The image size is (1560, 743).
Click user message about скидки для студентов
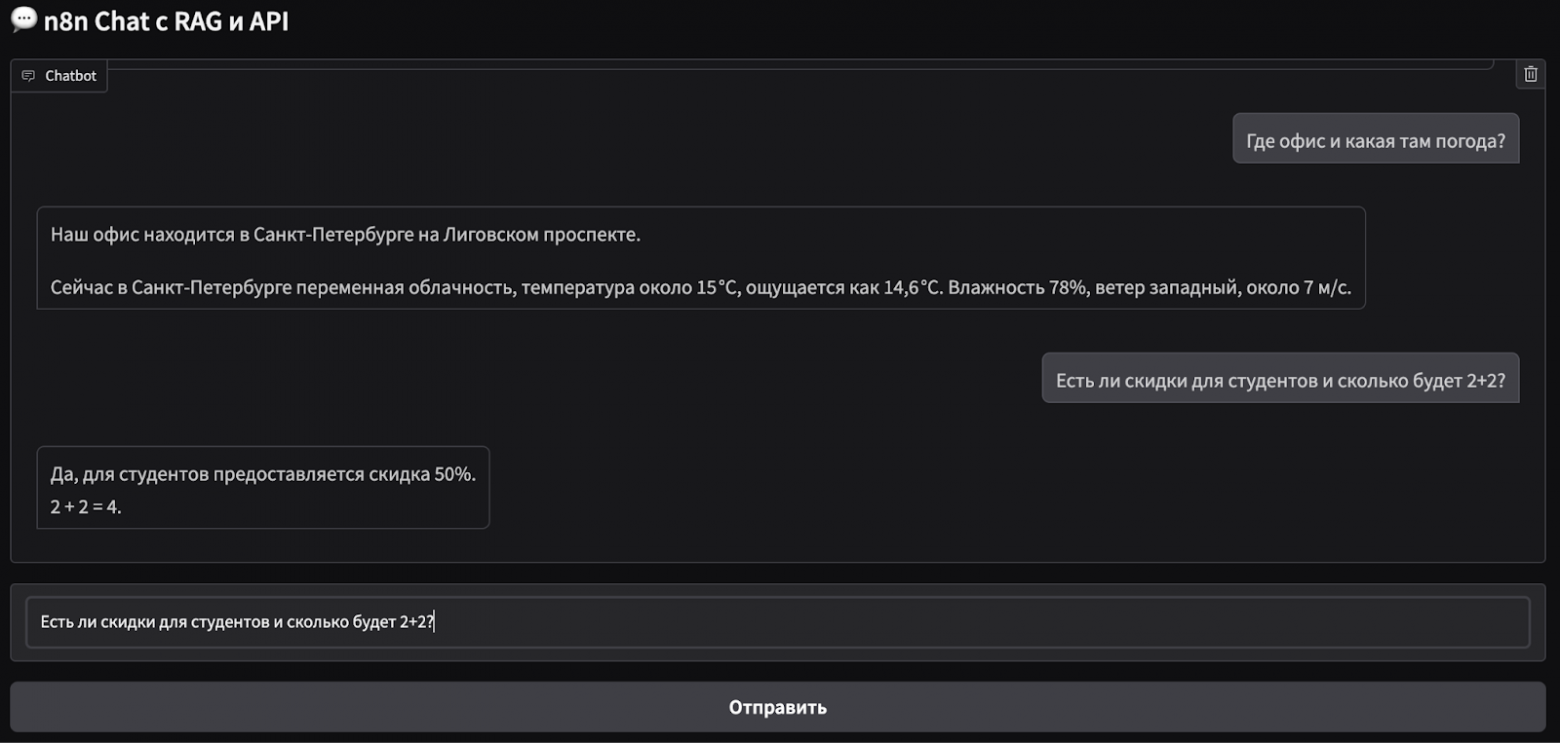point(1280,380)
